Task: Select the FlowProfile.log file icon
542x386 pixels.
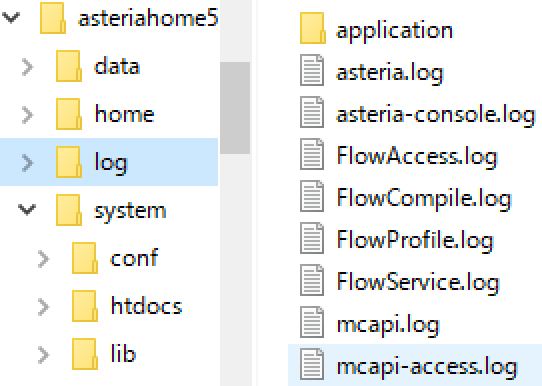Action: point(312,238)
